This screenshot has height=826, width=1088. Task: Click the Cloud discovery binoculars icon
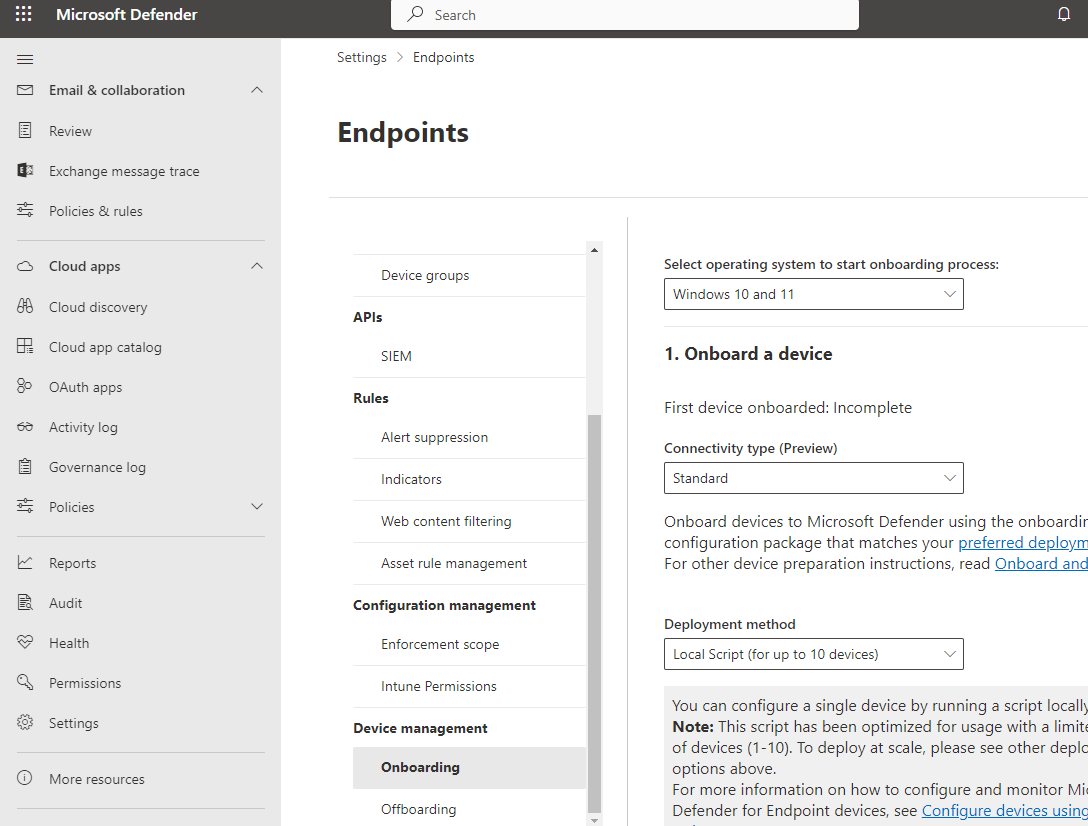25,306
